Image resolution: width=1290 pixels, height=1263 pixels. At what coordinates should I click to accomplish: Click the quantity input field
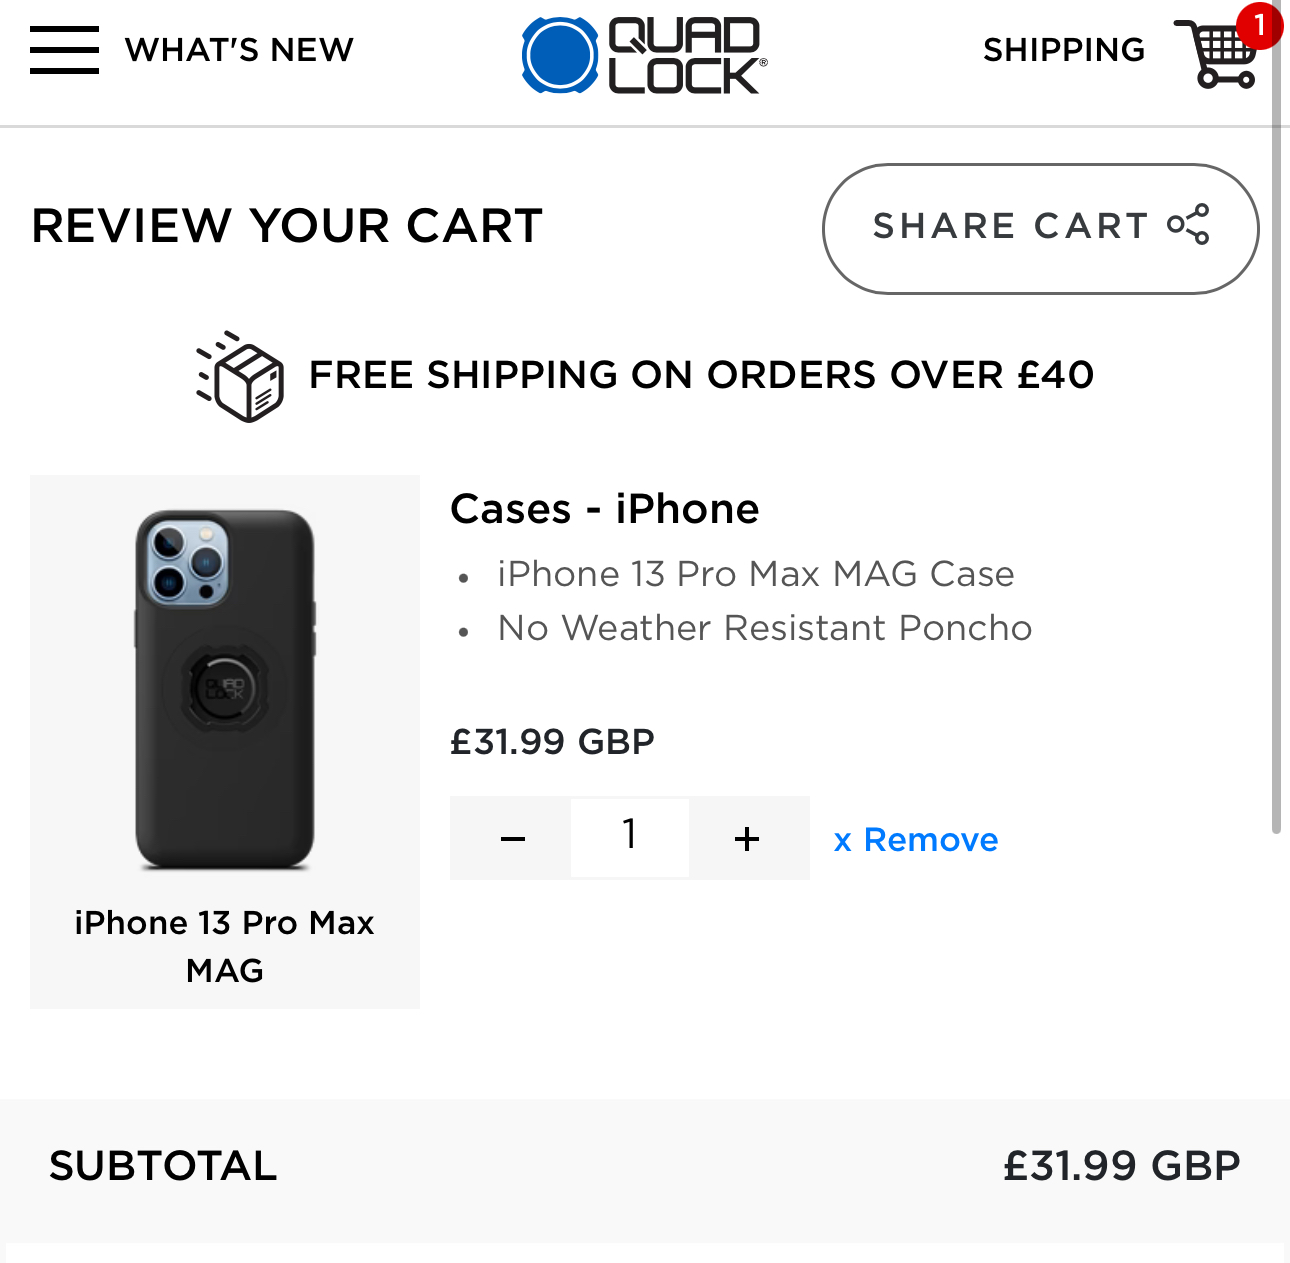629,836
